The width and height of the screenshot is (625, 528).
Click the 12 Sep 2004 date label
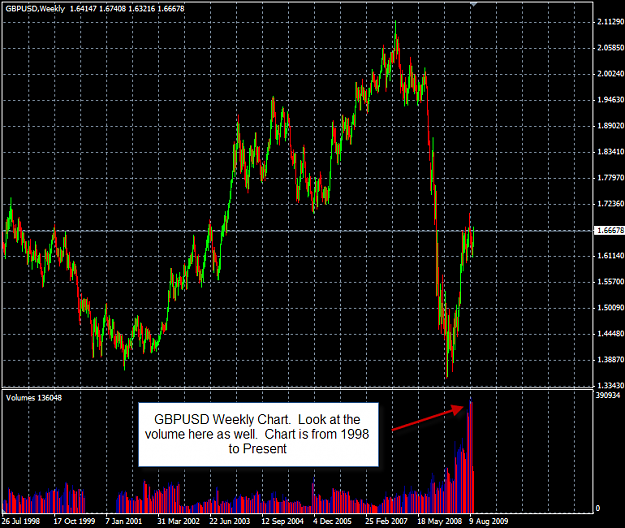coord(282,521)
